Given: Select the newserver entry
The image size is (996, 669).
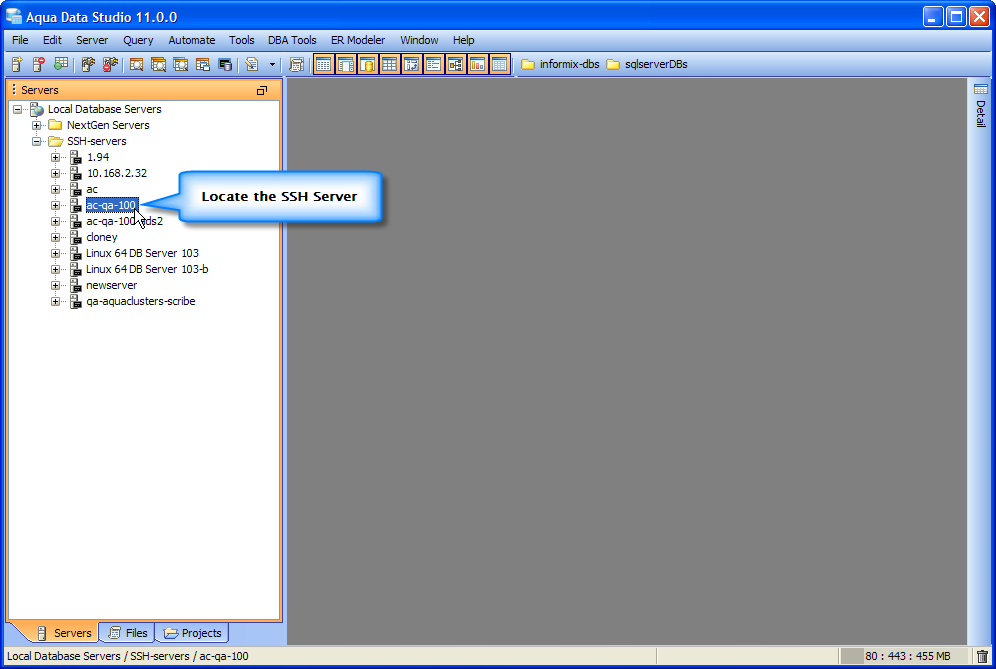Looking at the screenshot, I should (x=111, y=285).
